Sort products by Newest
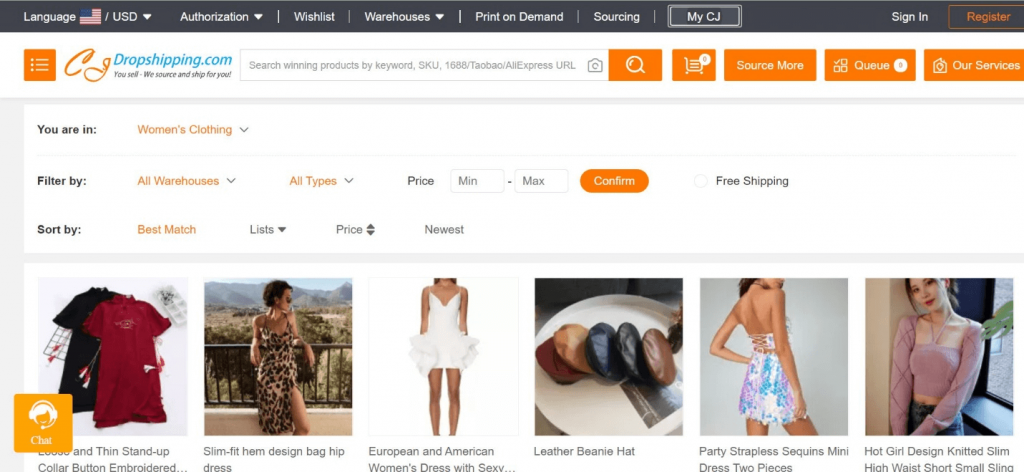The width and height of the screenshot is (1024, 472). pyautogui.click(x=444, y=230)
